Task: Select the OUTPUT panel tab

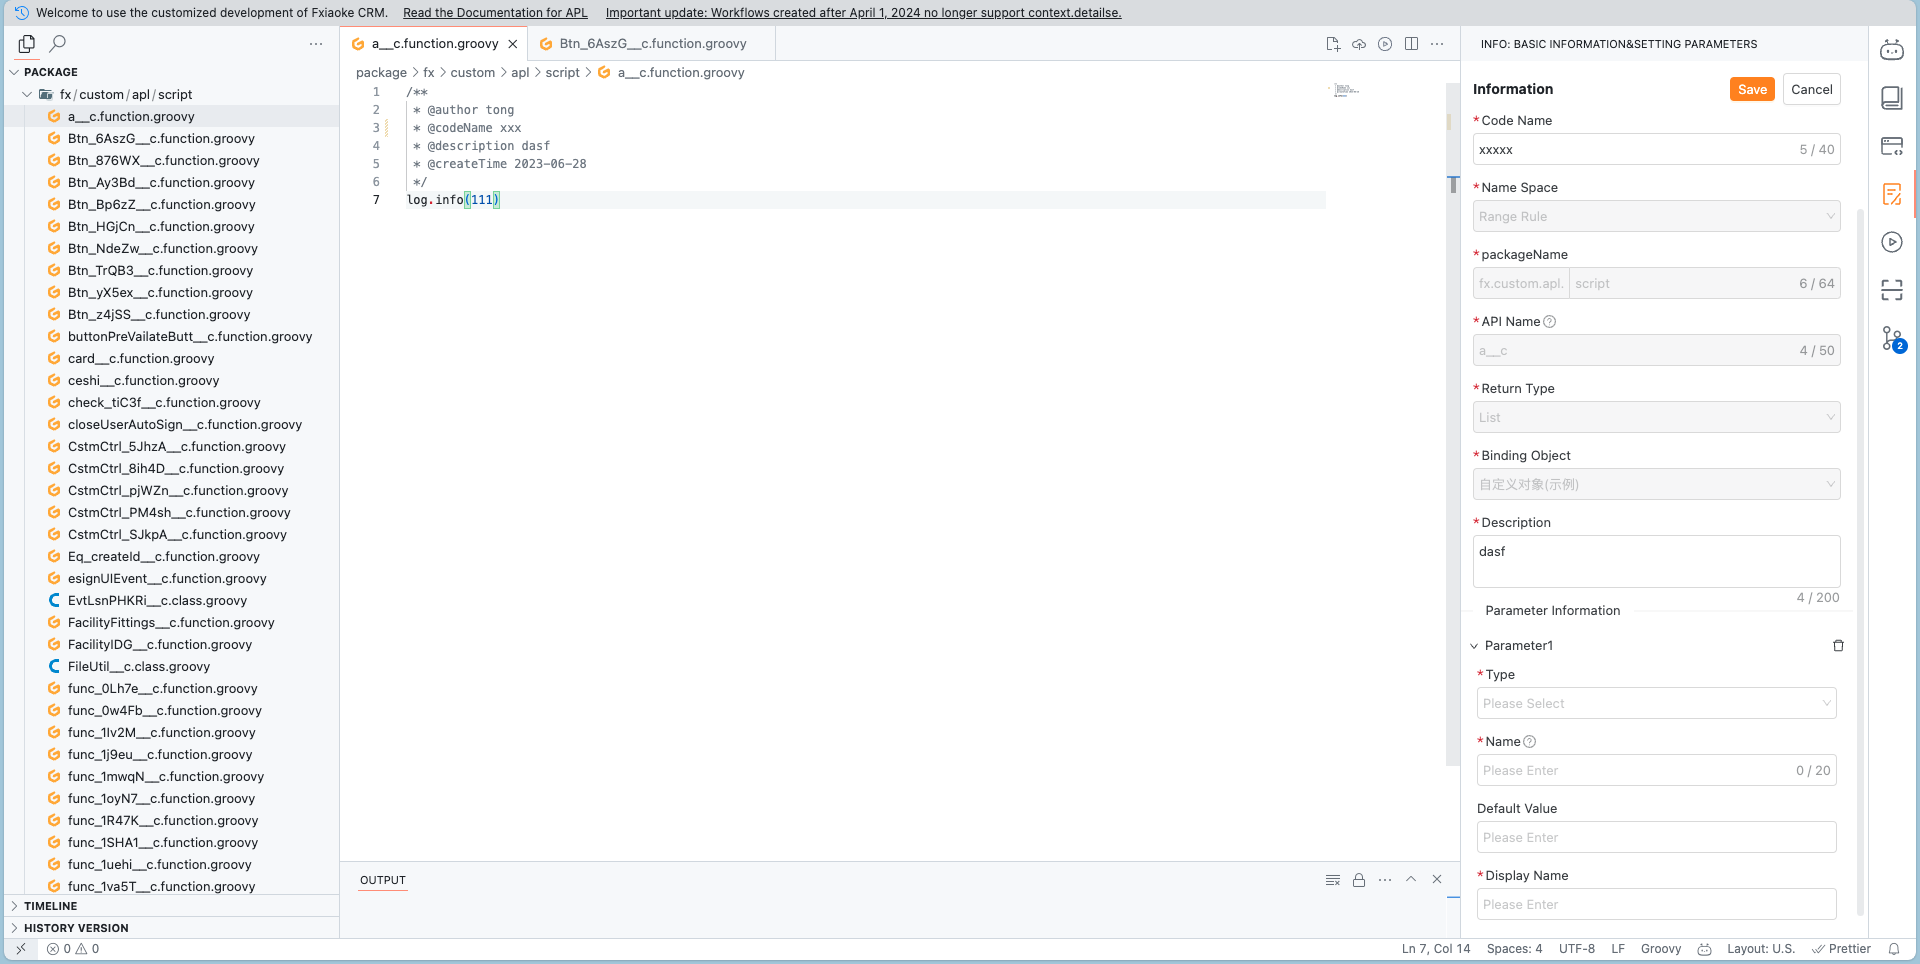Action: point(383,880)
